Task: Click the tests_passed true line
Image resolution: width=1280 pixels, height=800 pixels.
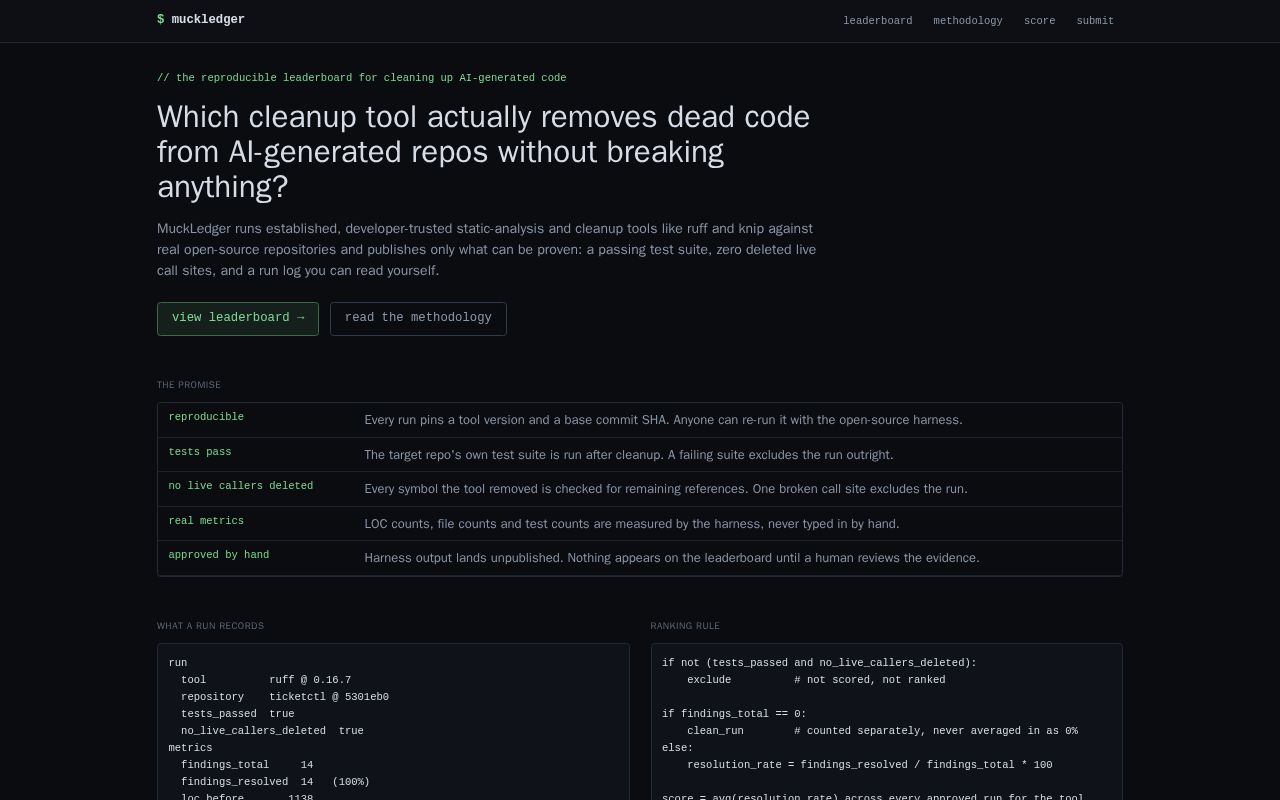Action: [238, 714]
